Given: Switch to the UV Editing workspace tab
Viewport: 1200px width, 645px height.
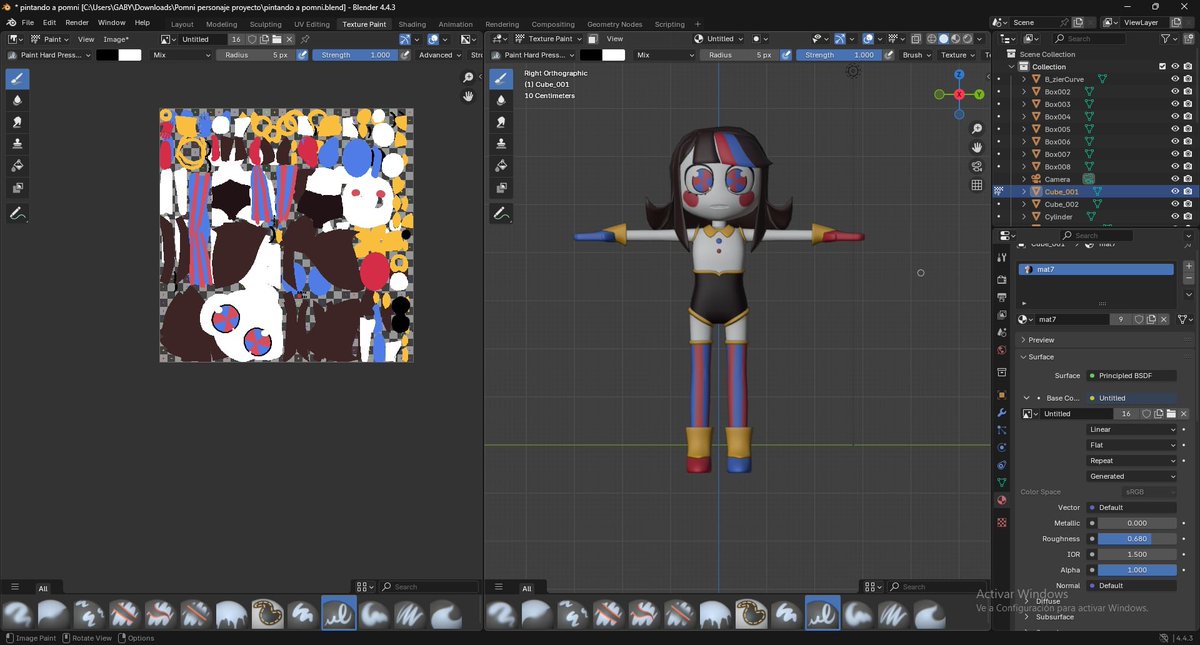Looking at the screenshot, I should pos(312,24).
